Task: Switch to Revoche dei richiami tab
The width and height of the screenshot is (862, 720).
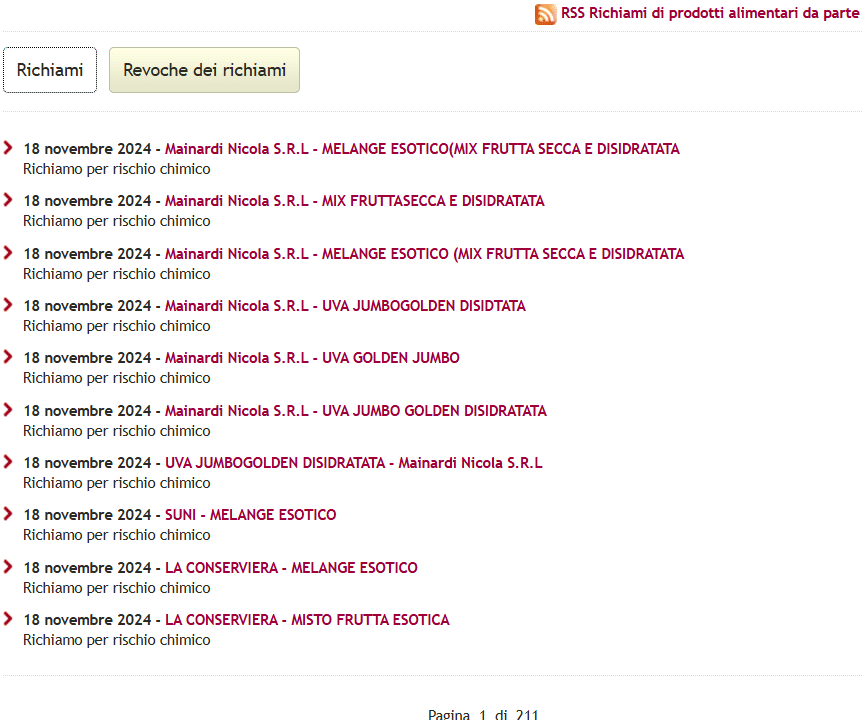Action: (x=205, y=70)
